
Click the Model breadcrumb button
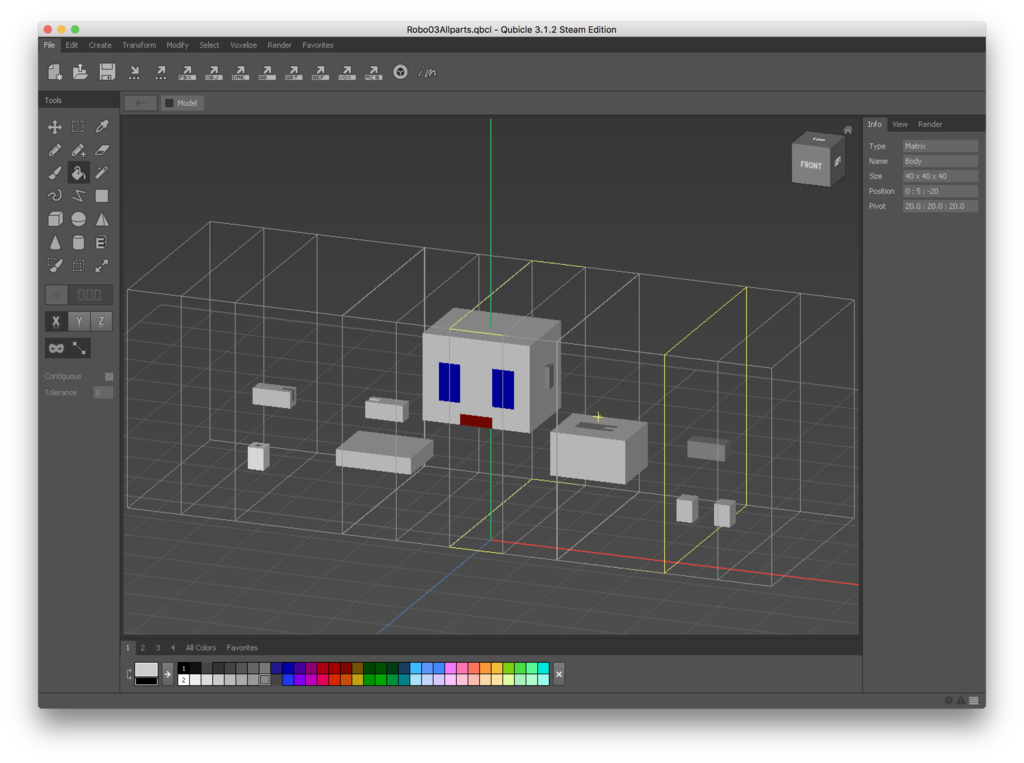pos(182,103)
